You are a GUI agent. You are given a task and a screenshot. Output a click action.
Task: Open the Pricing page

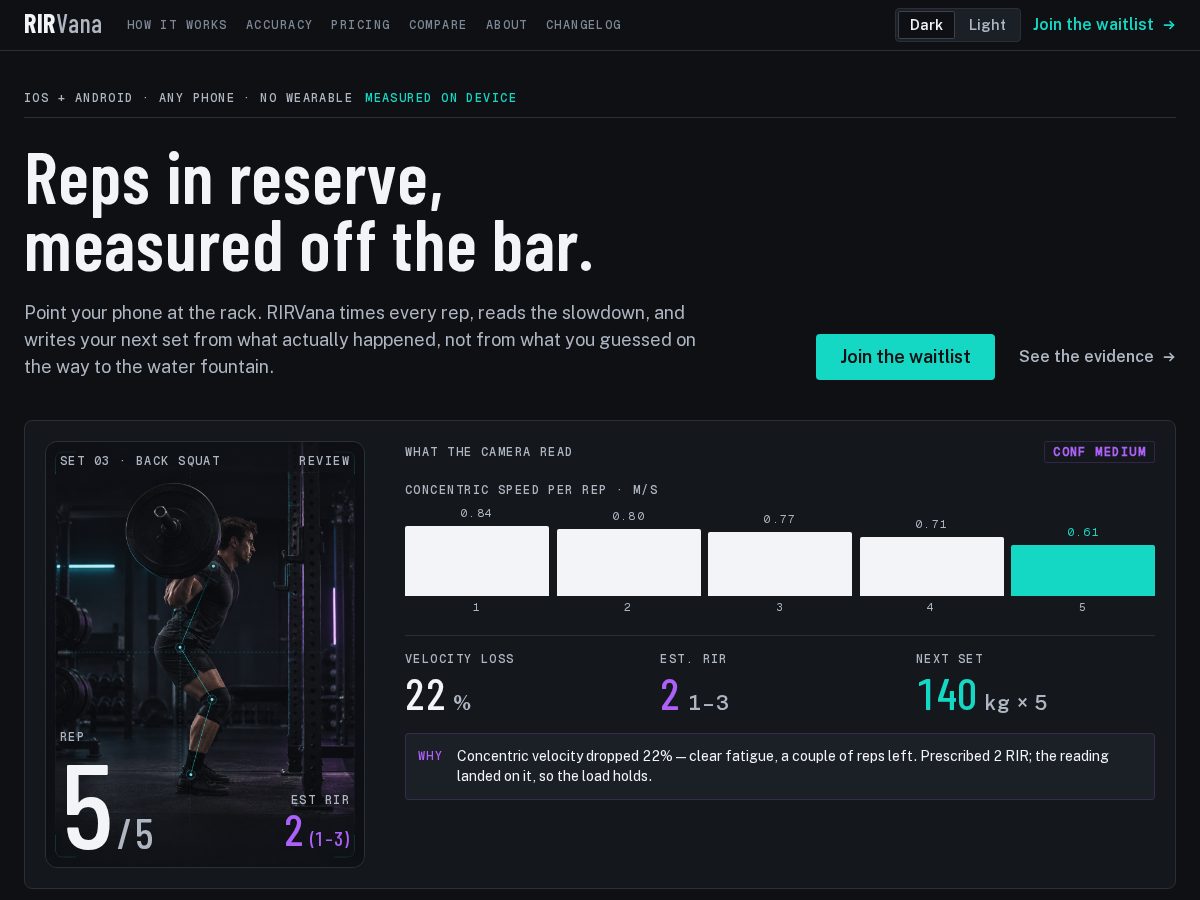(x=361, y=25)
